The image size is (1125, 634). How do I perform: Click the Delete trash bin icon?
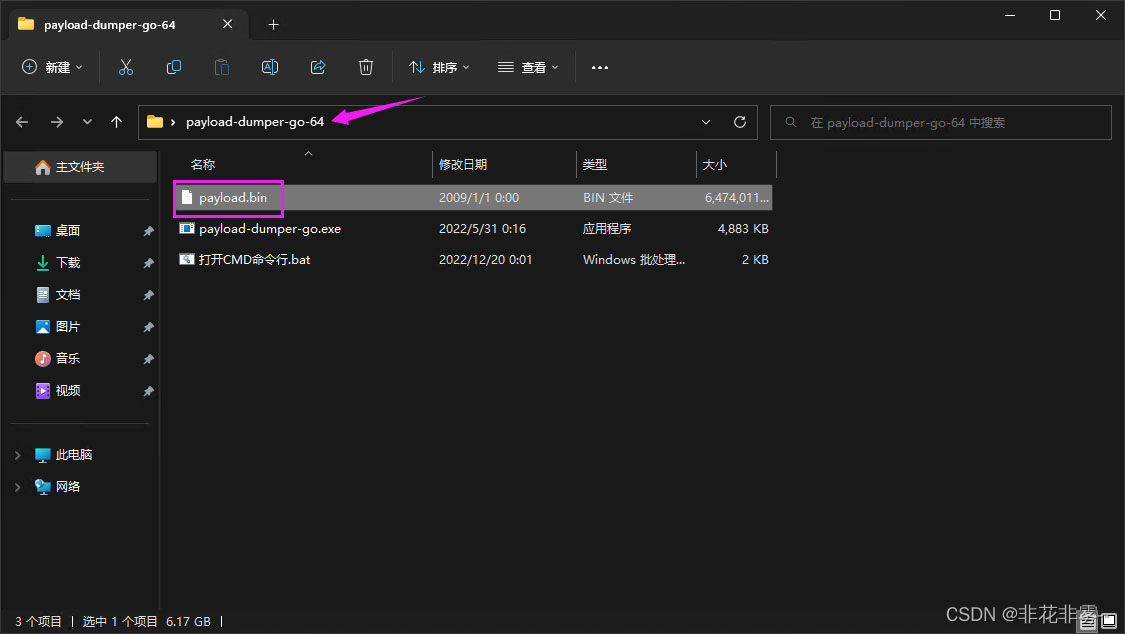tap(366, 67)
